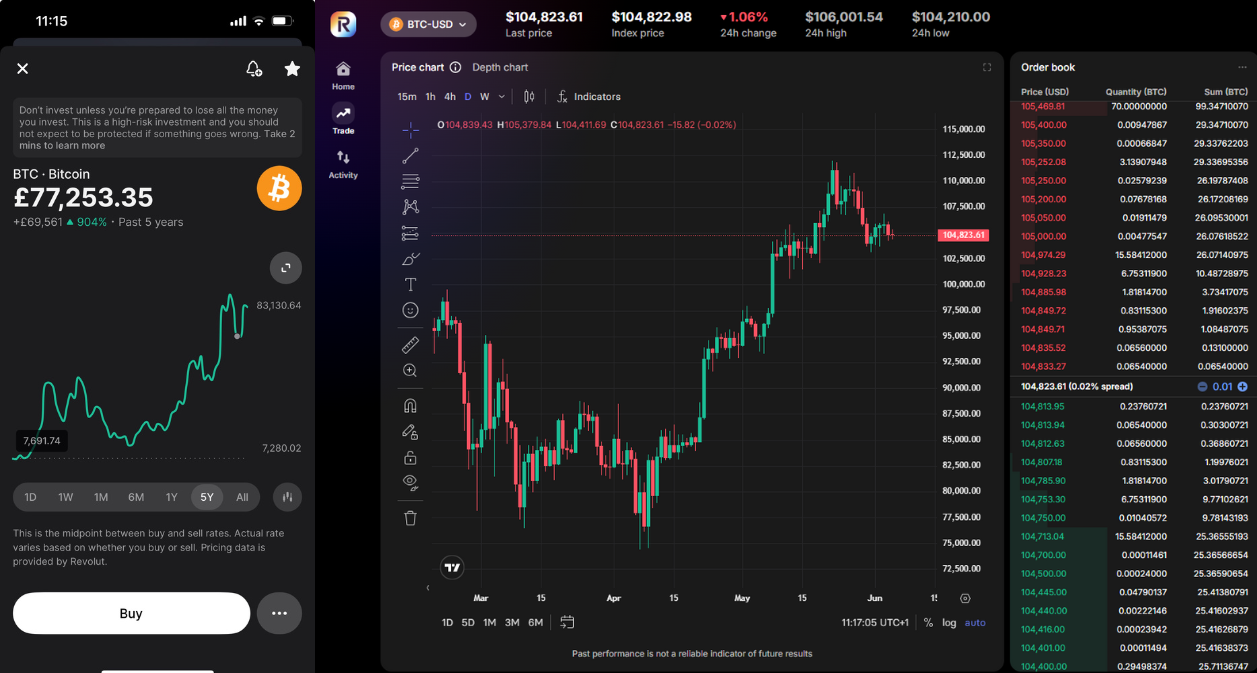Open the Trade sidebar item
This screenshot has height=673, width=1257.
click(x=343, y=119)
